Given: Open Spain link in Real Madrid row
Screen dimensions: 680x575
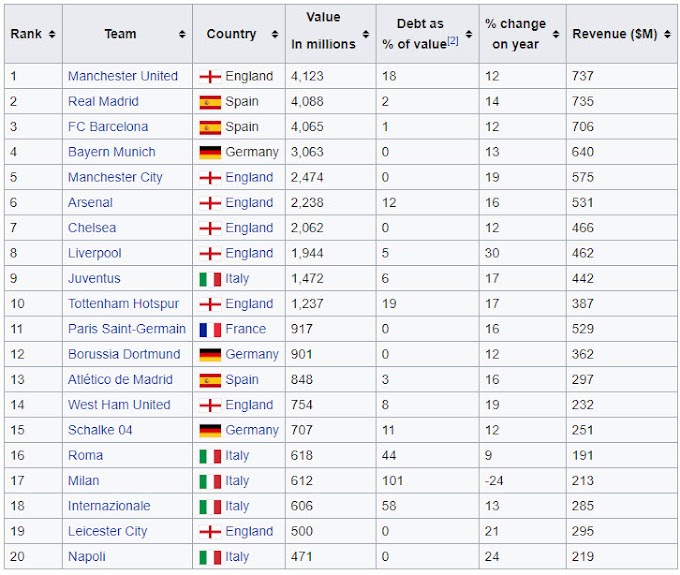Looking at the screenshot, I should [x=242, y=101].
